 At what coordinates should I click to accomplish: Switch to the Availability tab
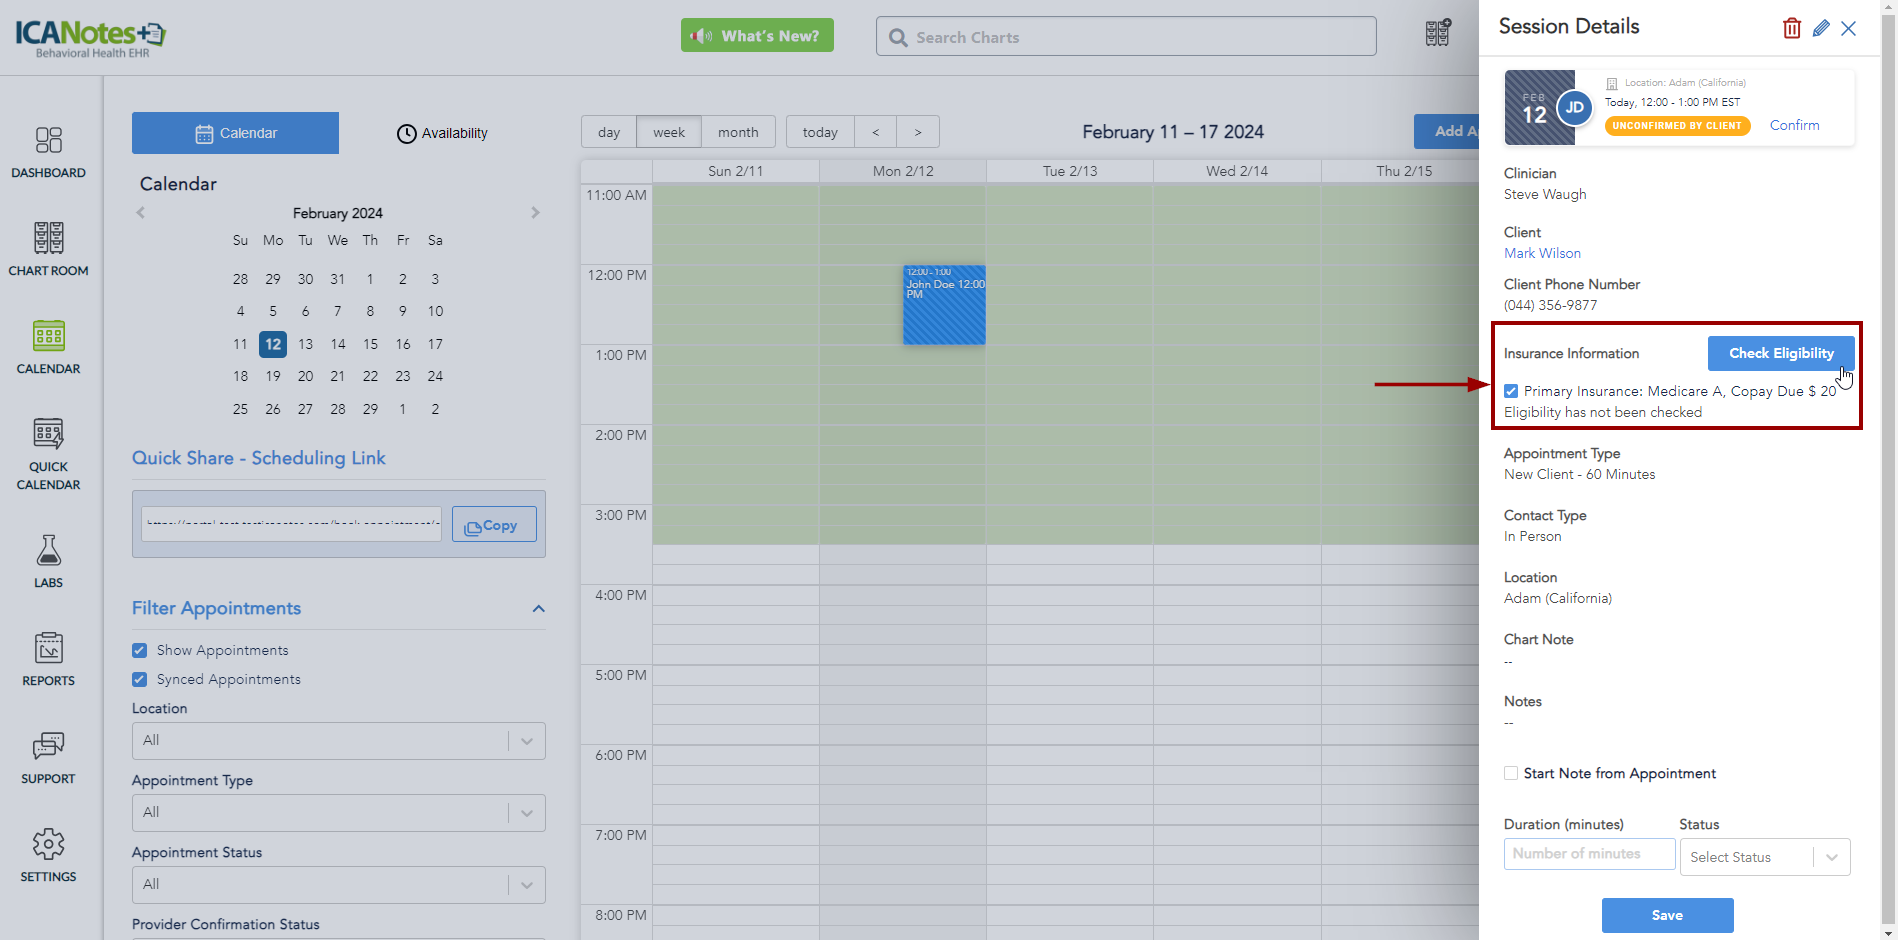pyautogui.click(x=442, y=133)
